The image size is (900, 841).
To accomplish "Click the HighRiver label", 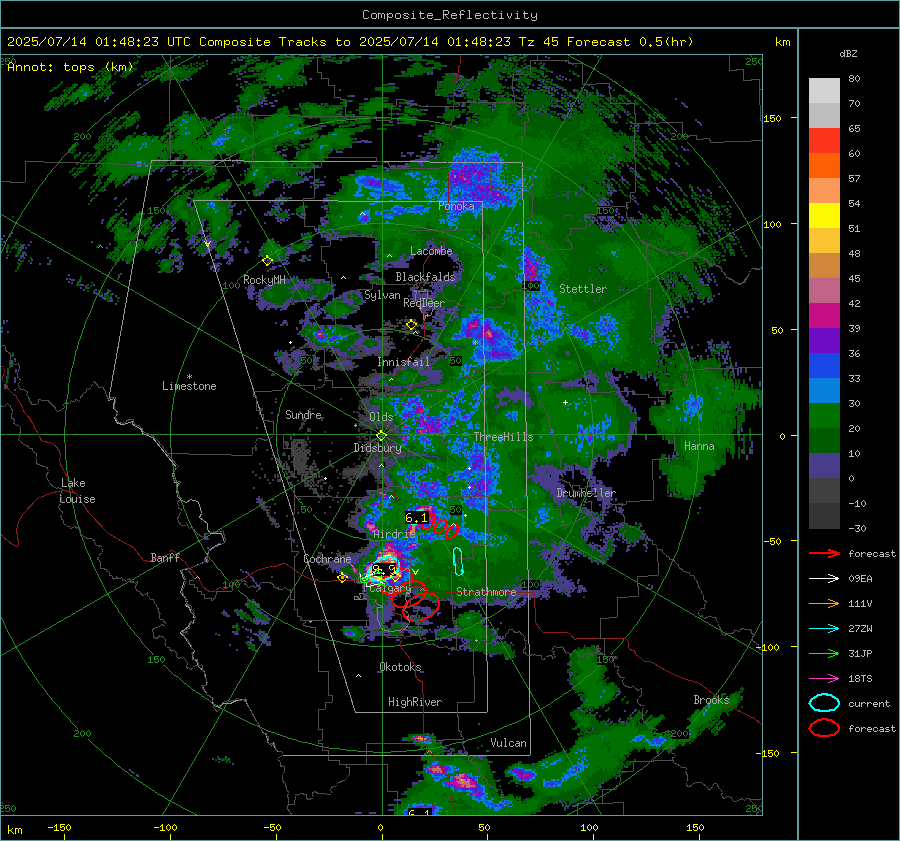I will [414, 702].
